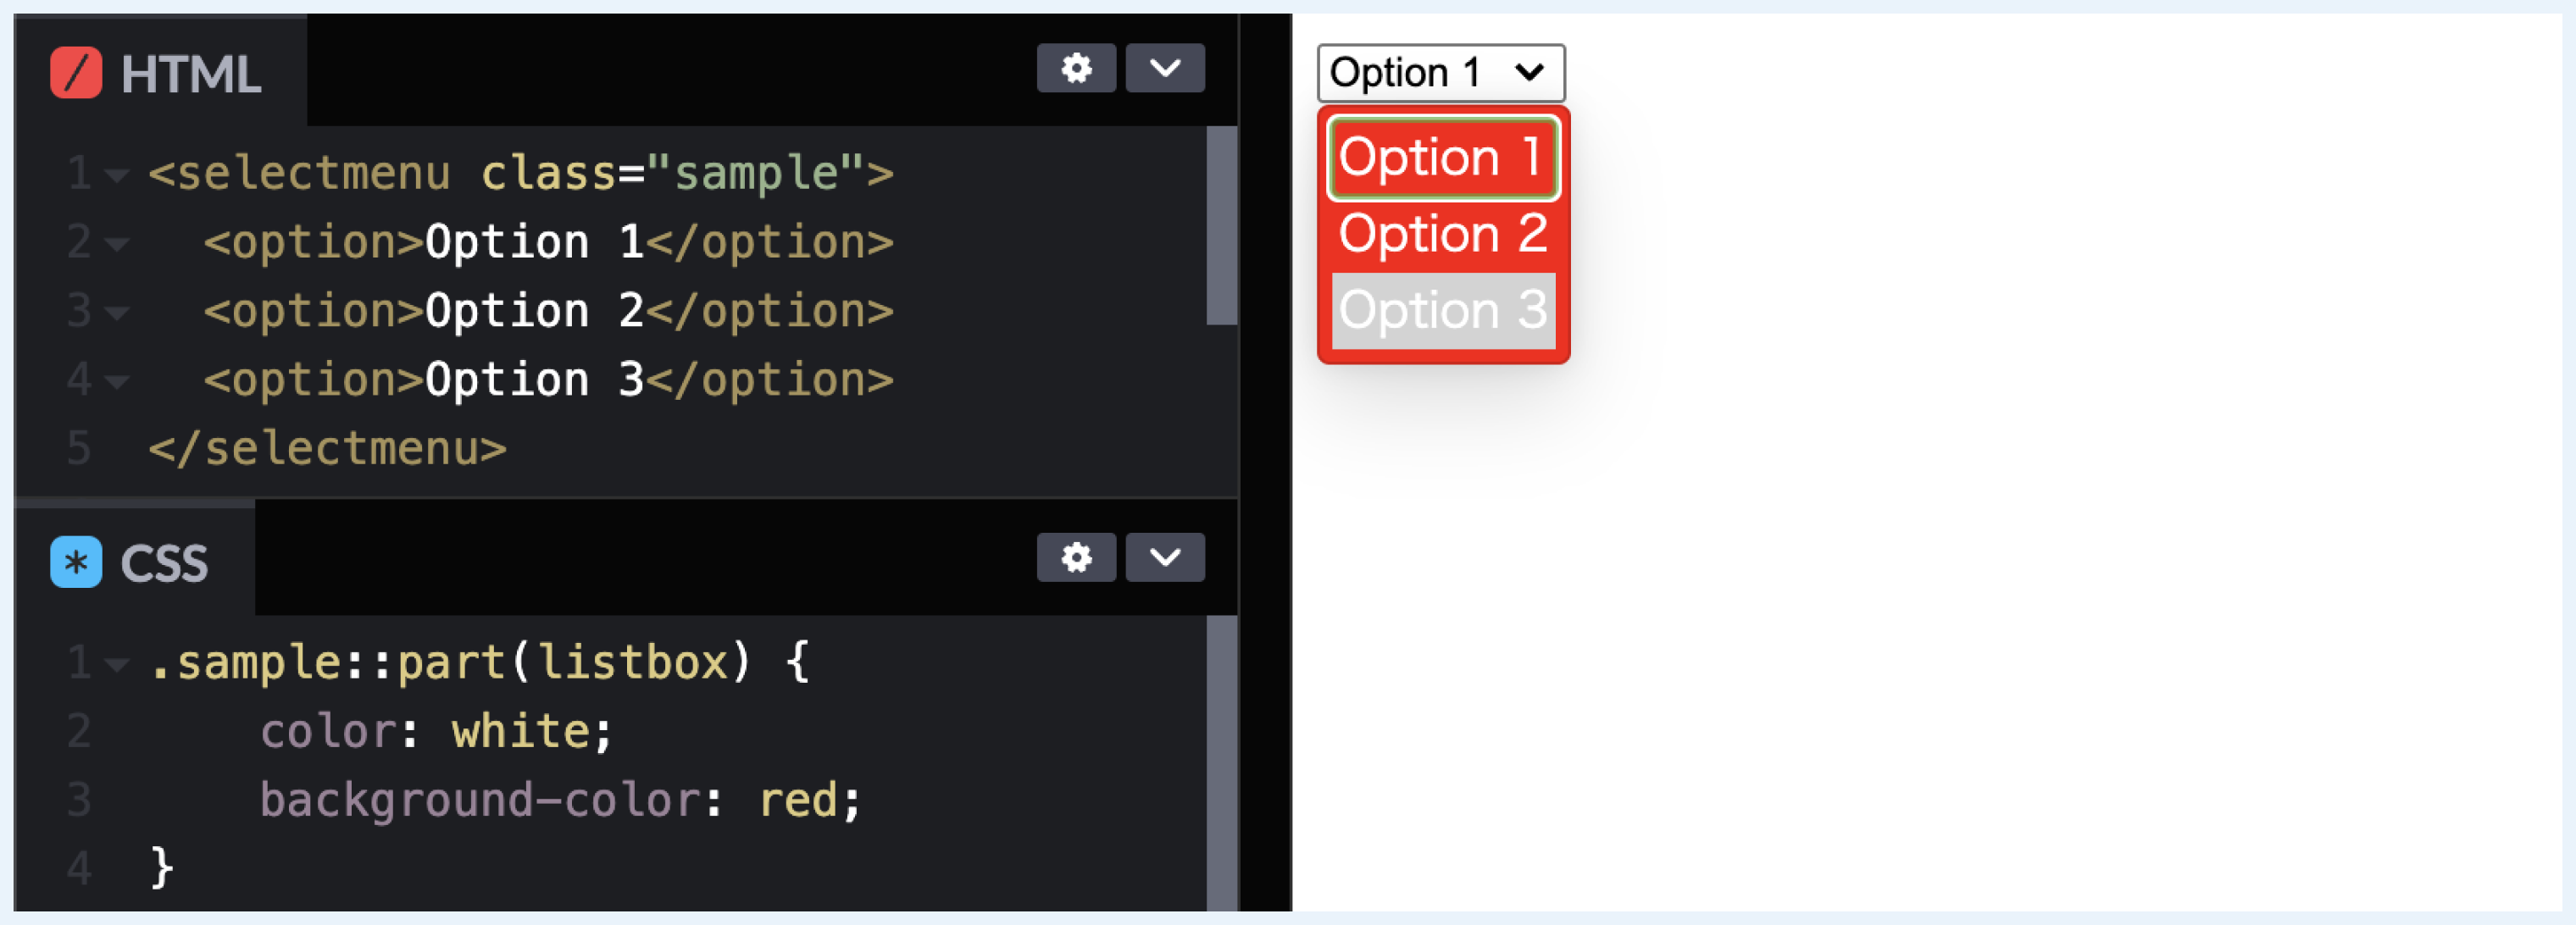The height and width of the screenshot is (925, 2576).
Task: Collapse the .sample::part(listbox) rule on line 1
Action: [x=117, y=663]
